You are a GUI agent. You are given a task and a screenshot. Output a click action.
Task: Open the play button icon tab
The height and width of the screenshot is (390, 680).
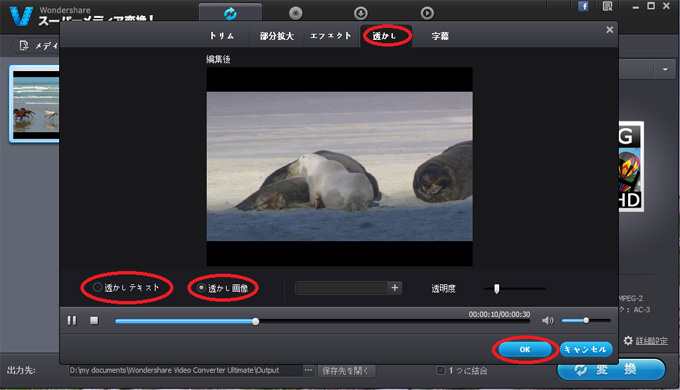click(x=427, y=13)
